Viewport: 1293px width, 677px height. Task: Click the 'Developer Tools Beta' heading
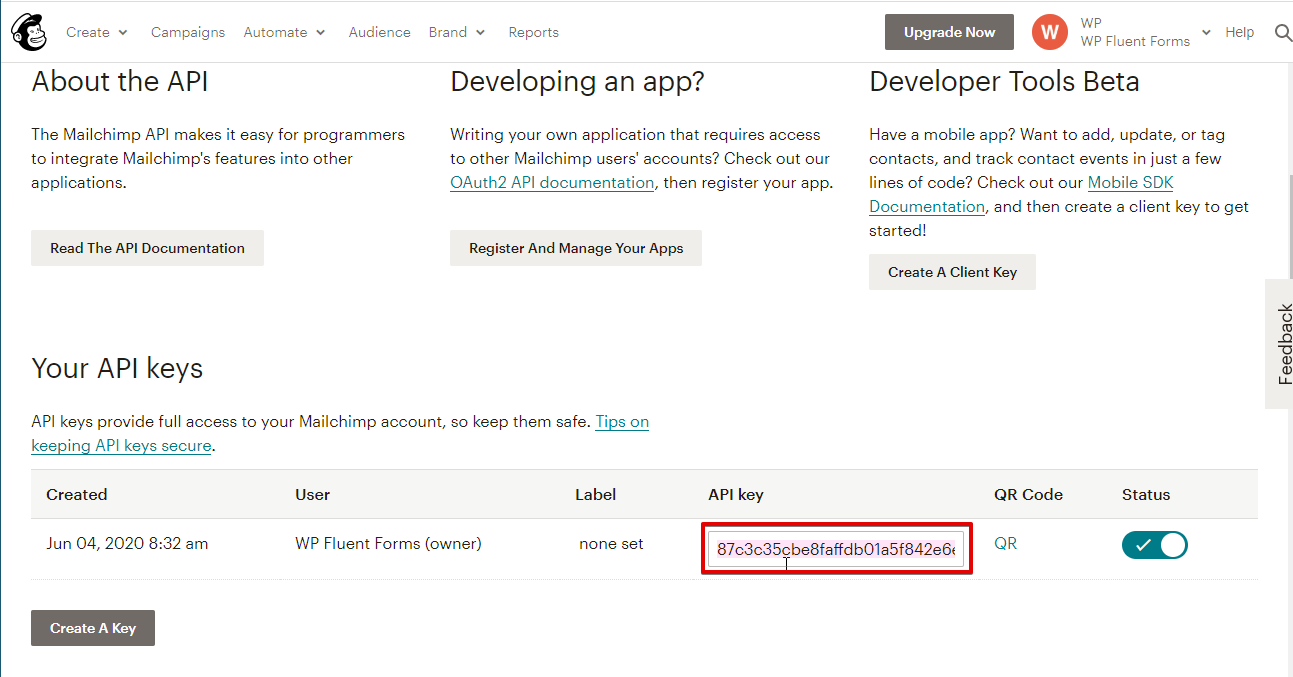1004,82
